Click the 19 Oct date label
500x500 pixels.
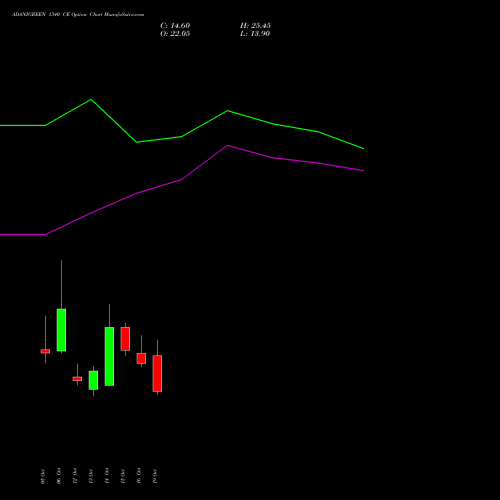tap(155, 476)
